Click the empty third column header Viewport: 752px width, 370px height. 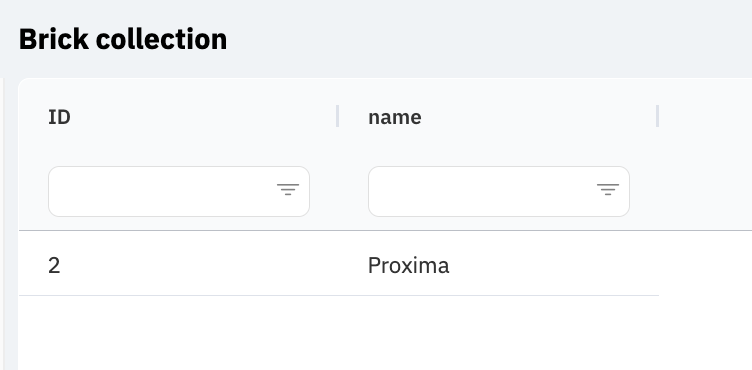[705, 116]
